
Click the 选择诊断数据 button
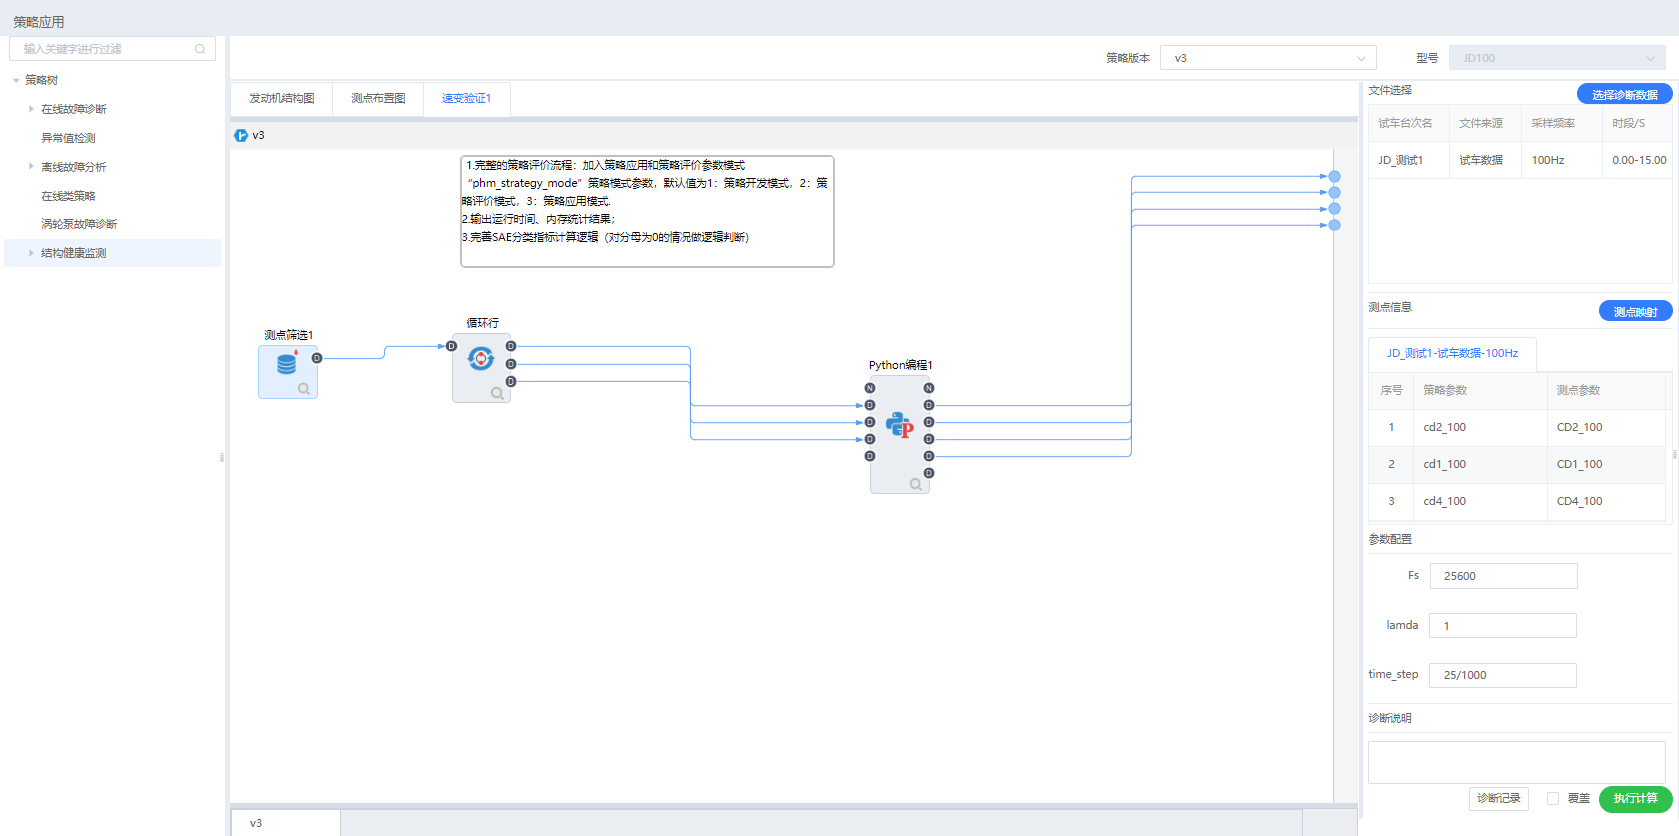click(x=1624, y=94)
